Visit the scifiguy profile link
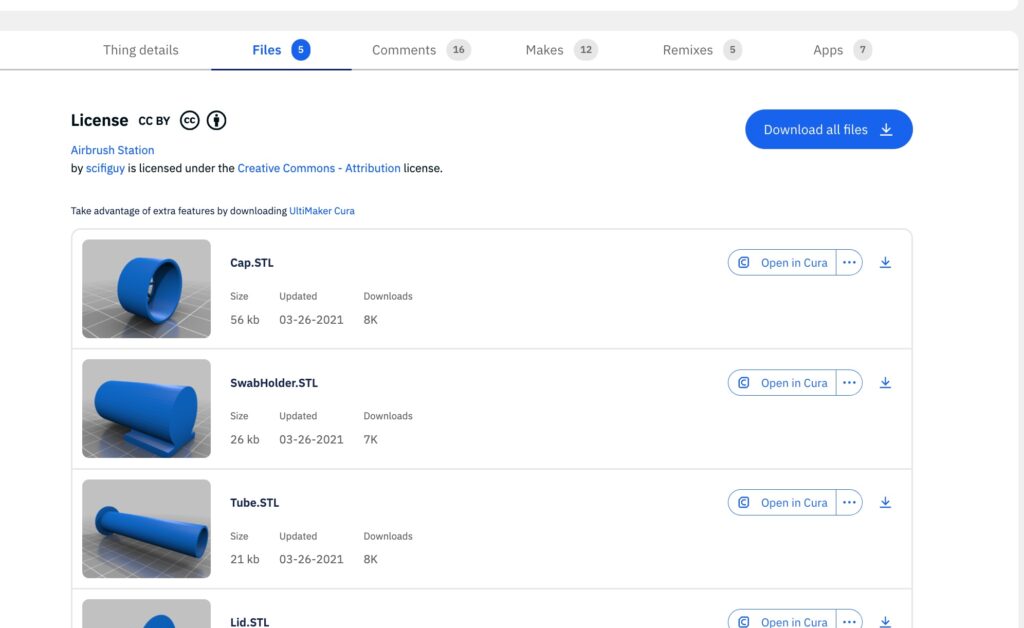1024x628 pixels. click(105, 168)
